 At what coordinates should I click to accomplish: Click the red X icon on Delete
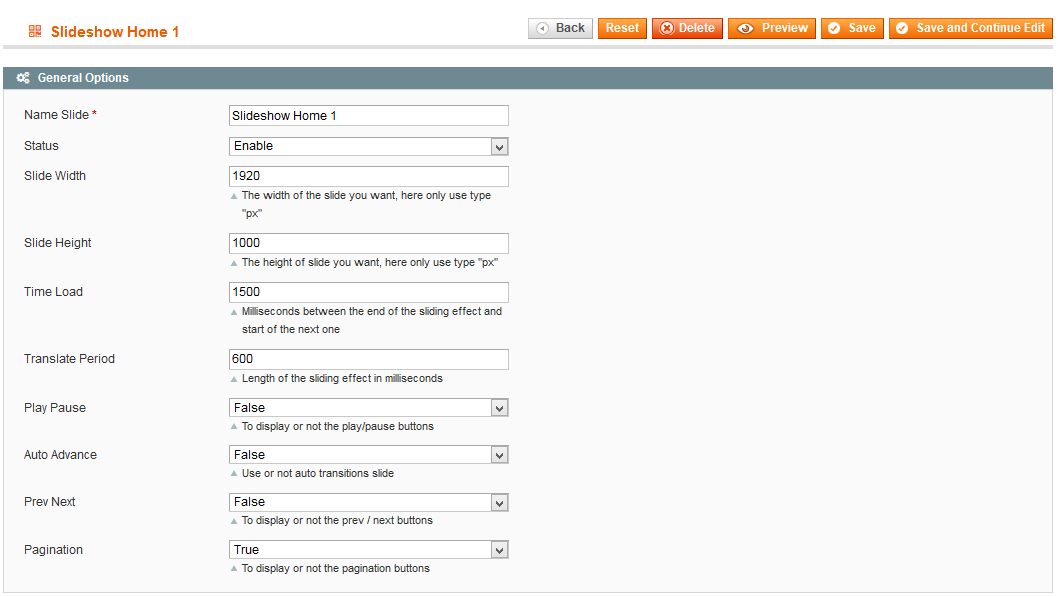click(x=667, y=28)
